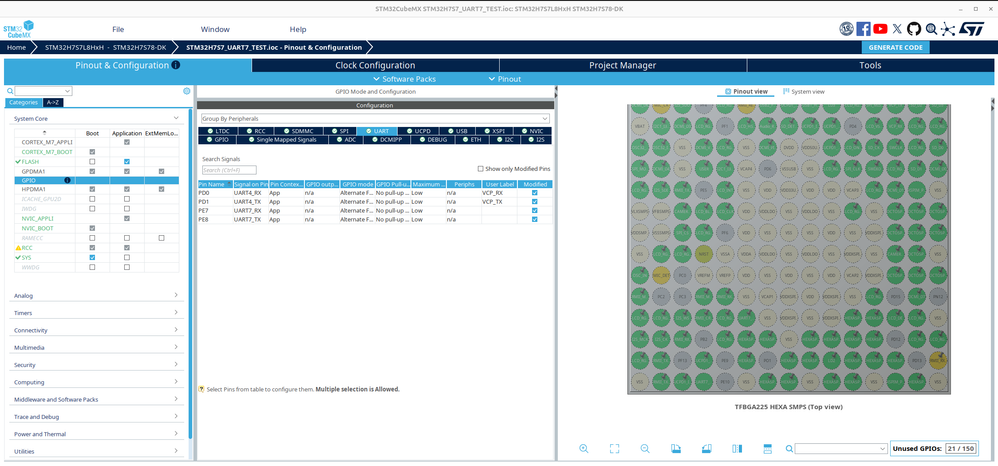Screen dimensions: 998x466
Task: Open the Facebook icon link
Action: (x=863, y=29)
